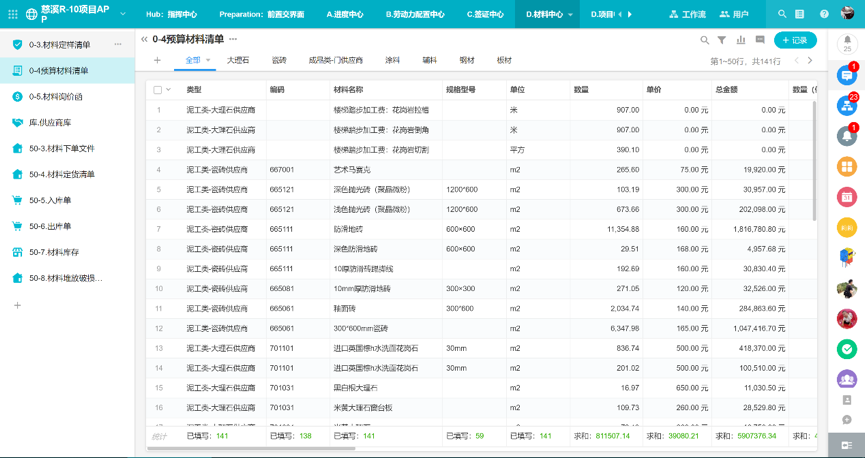Expand the 慈溪R-10项目APP name dropdown
This screenshot has height=458, width=865.
click(122, 14)
